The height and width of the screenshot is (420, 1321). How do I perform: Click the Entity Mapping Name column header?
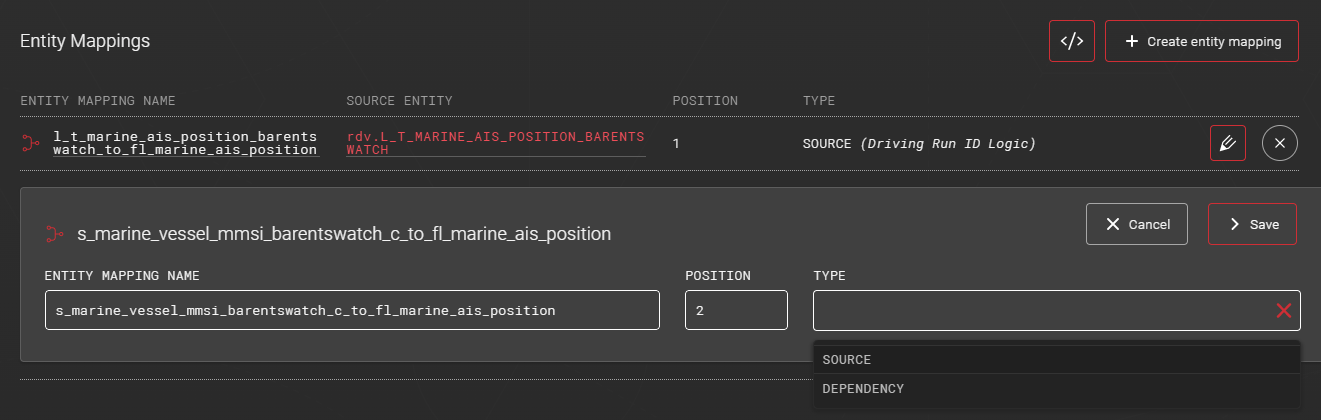coord(98,101)
